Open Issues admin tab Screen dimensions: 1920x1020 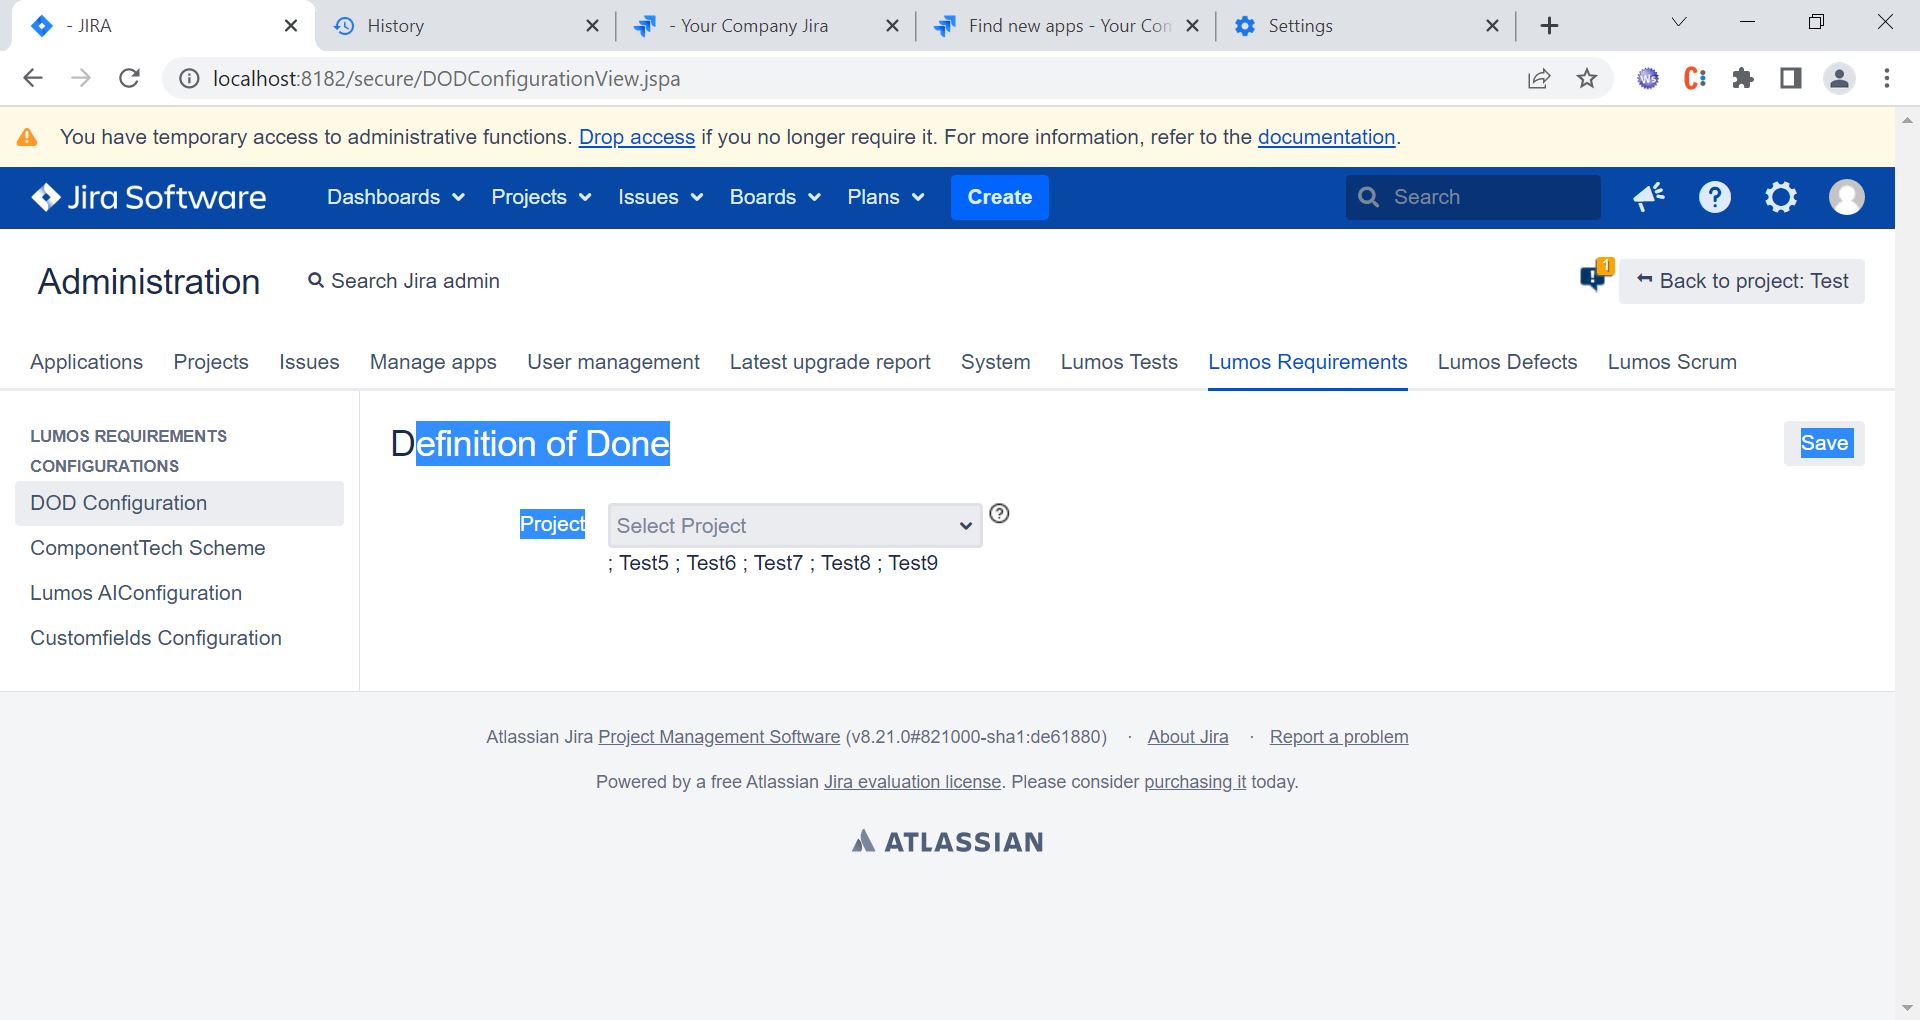click(x=309, y=362)
